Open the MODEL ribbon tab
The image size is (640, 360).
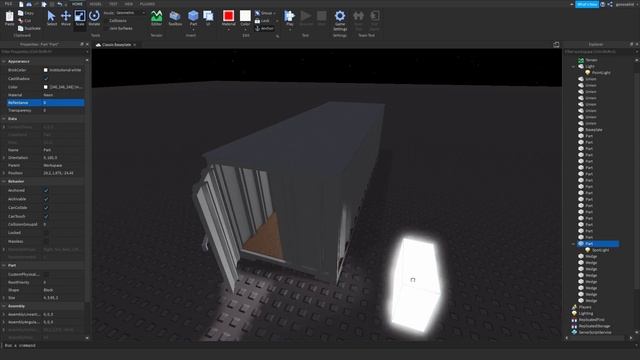tap(95, 4)
